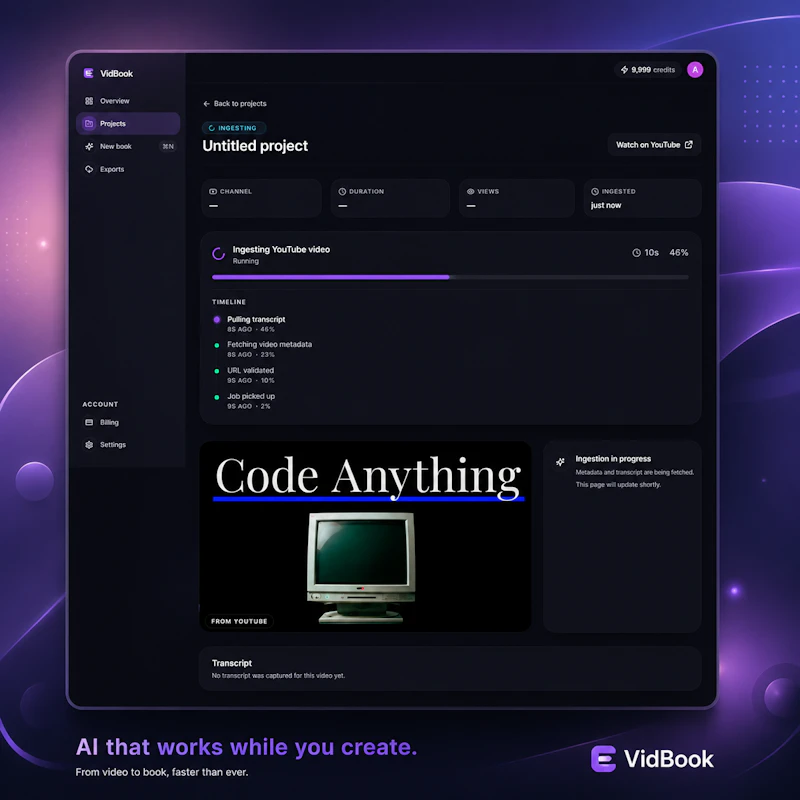Image resolution: width=800 pixels, height=800 pixels.
Task: Go Back to projects
Action: [235, 104]
